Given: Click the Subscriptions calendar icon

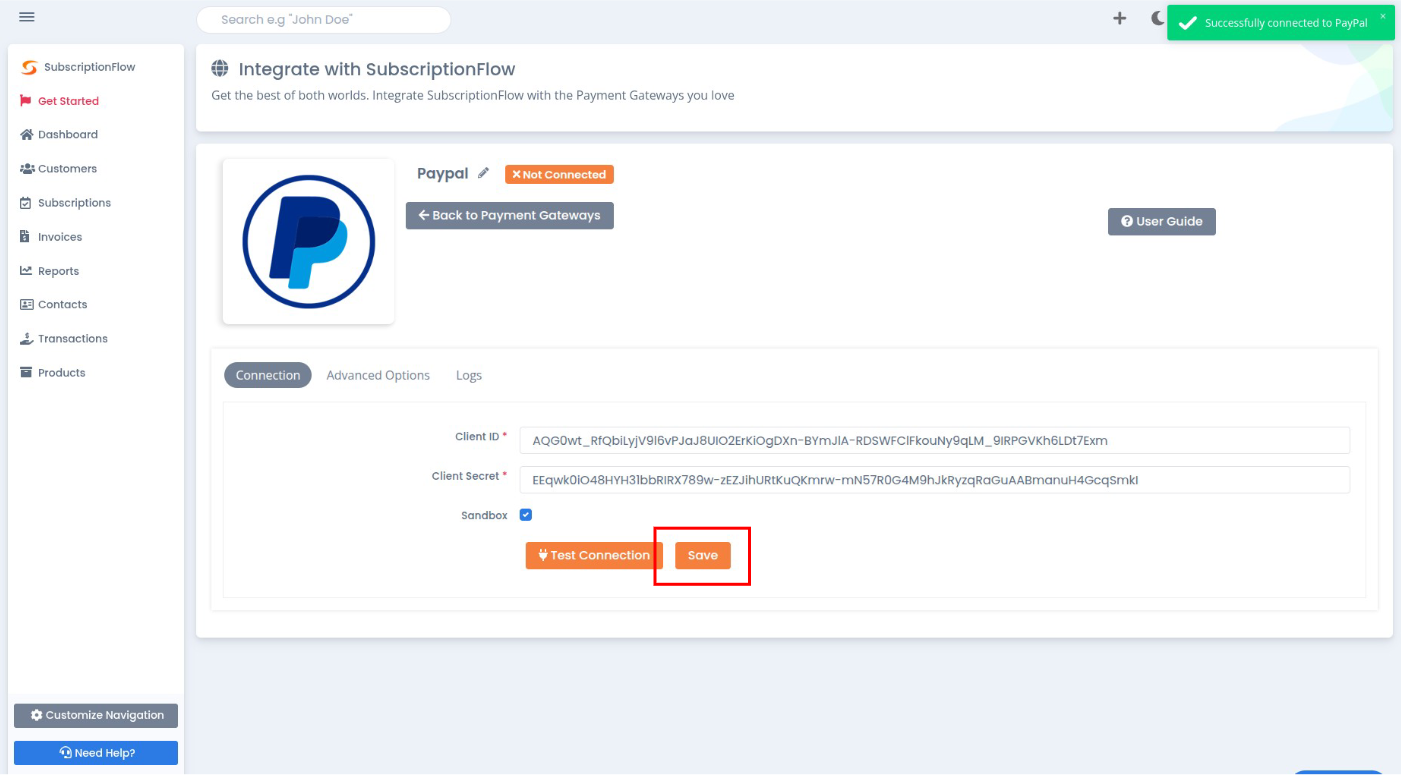Looking at the screenshot, I should point(26,203).
